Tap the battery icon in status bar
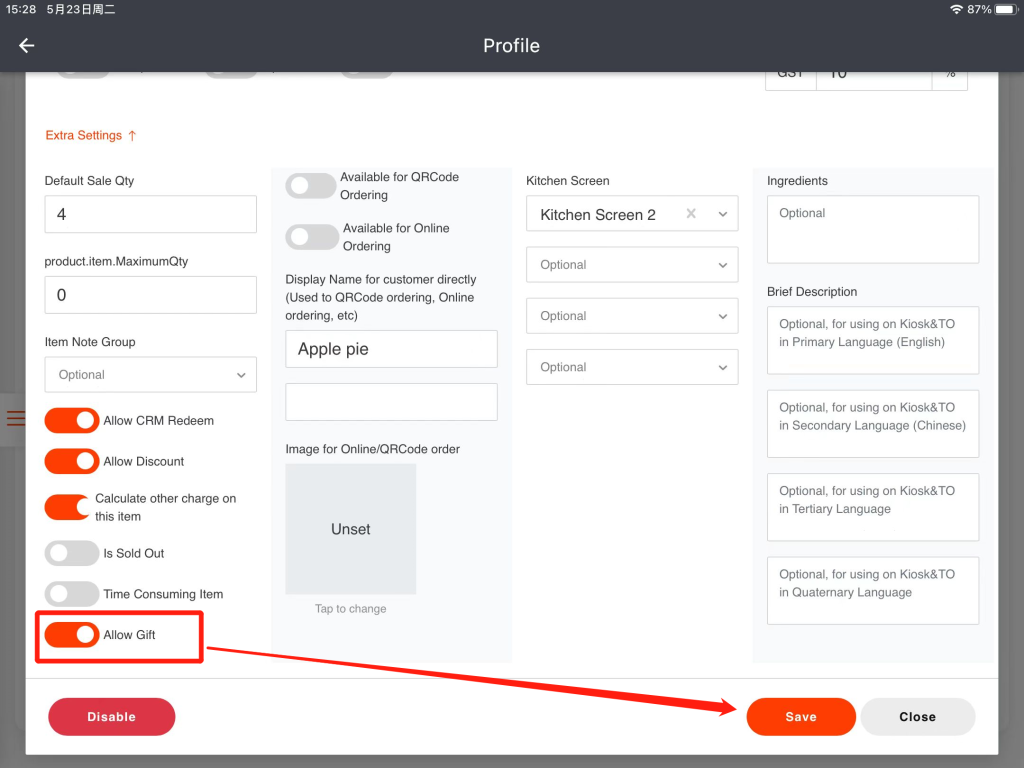Image resolution: width=1024 pixels, height=768 pixels. 1005,9
